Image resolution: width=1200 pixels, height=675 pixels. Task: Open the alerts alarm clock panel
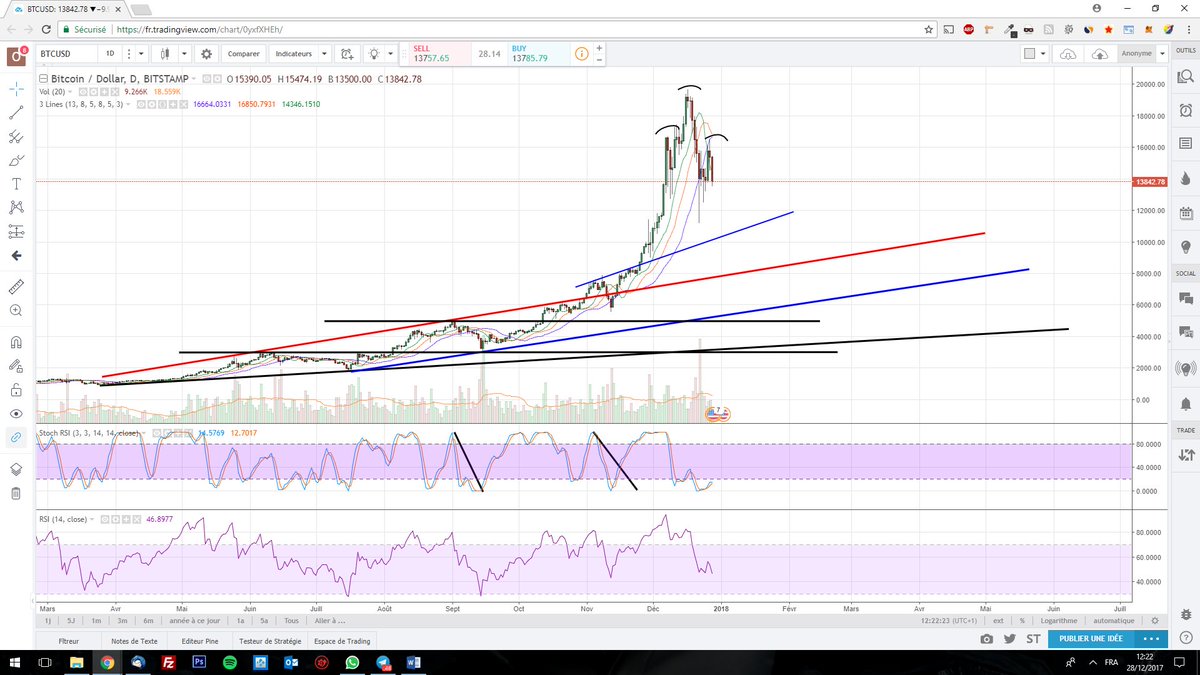coord(1185,109)
